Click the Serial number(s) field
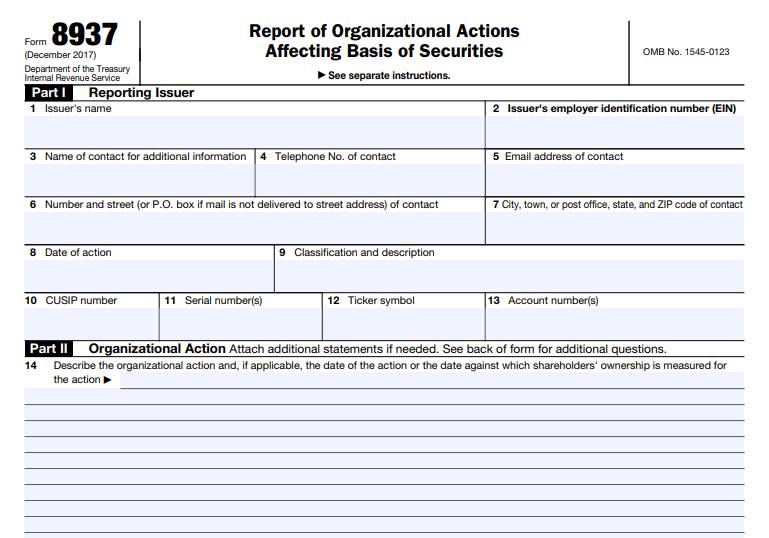769x538 pixels. coord(240,324)
